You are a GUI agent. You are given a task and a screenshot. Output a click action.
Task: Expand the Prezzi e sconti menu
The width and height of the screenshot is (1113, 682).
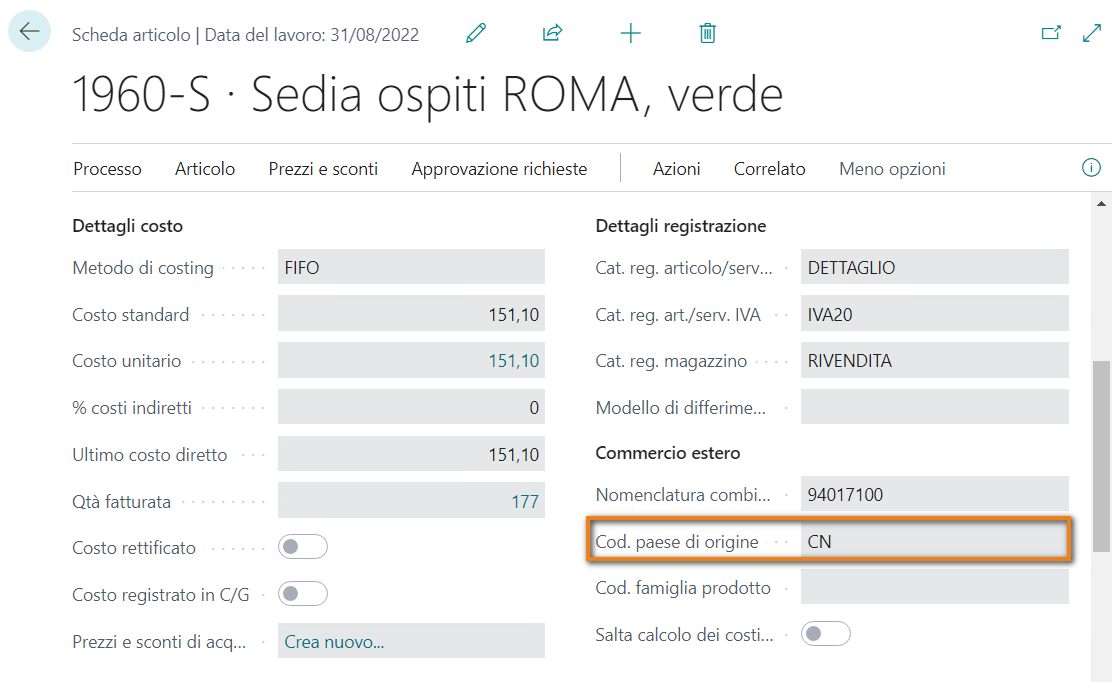[x=323, y=169]
